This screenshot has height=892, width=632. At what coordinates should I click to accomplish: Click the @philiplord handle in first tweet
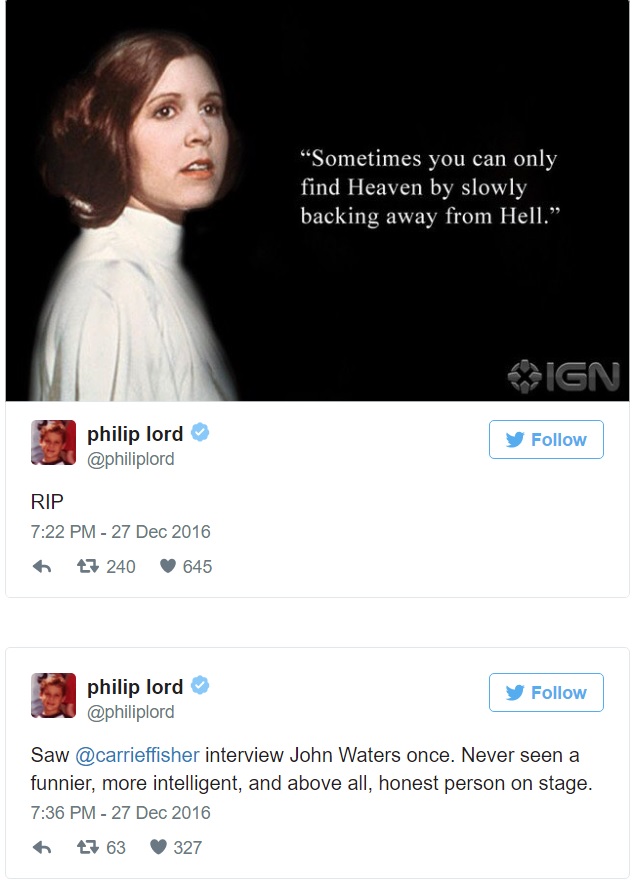[x=130, y=459]
